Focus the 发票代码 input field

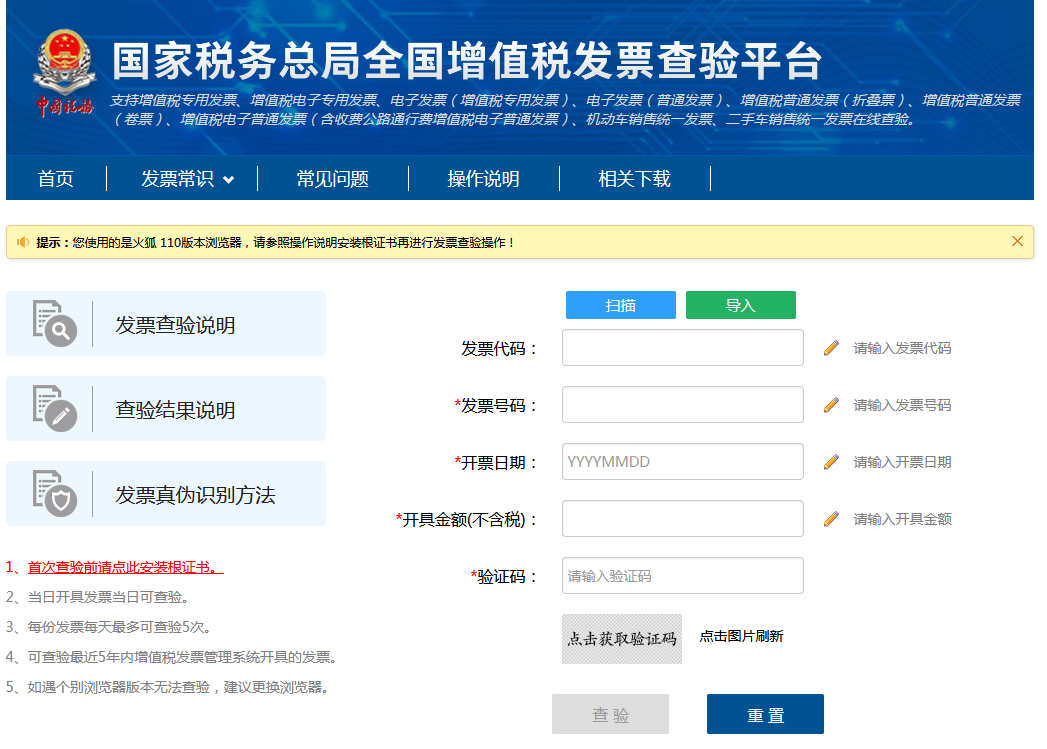pyautogui.click(x=682, y=348)
